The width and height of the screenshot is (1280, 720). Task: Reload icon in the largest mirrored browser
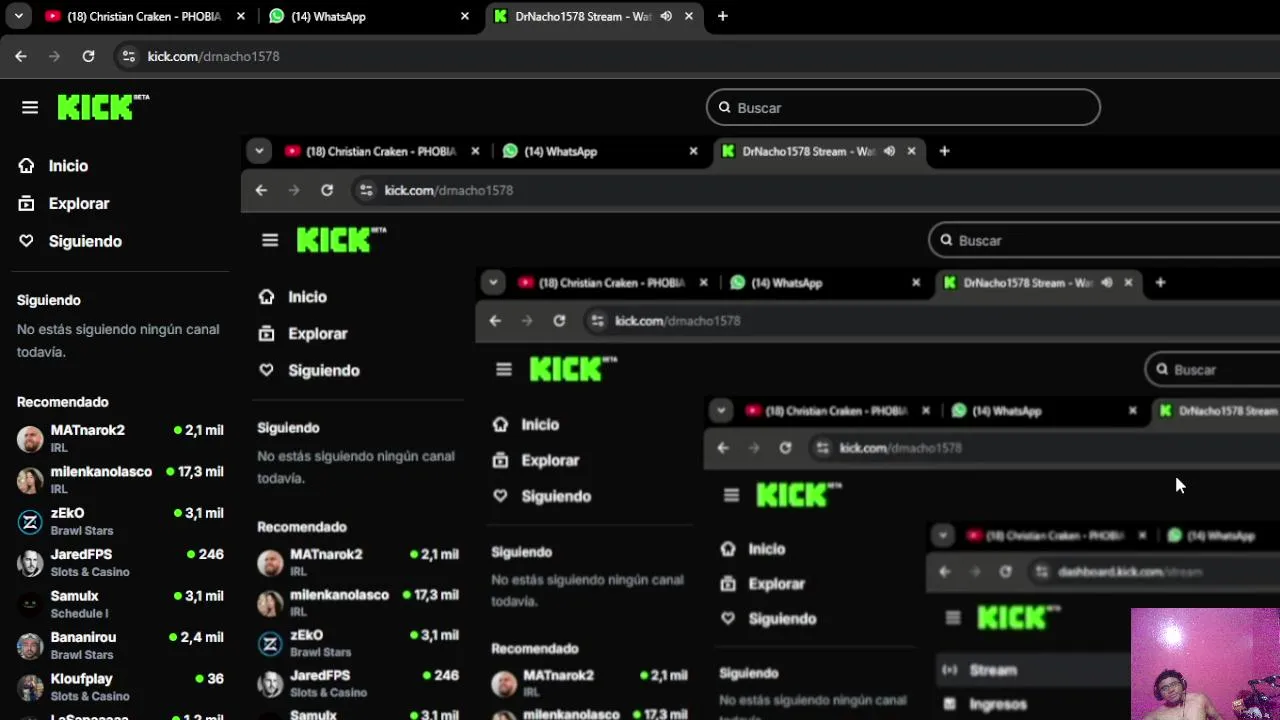point(327,190)
